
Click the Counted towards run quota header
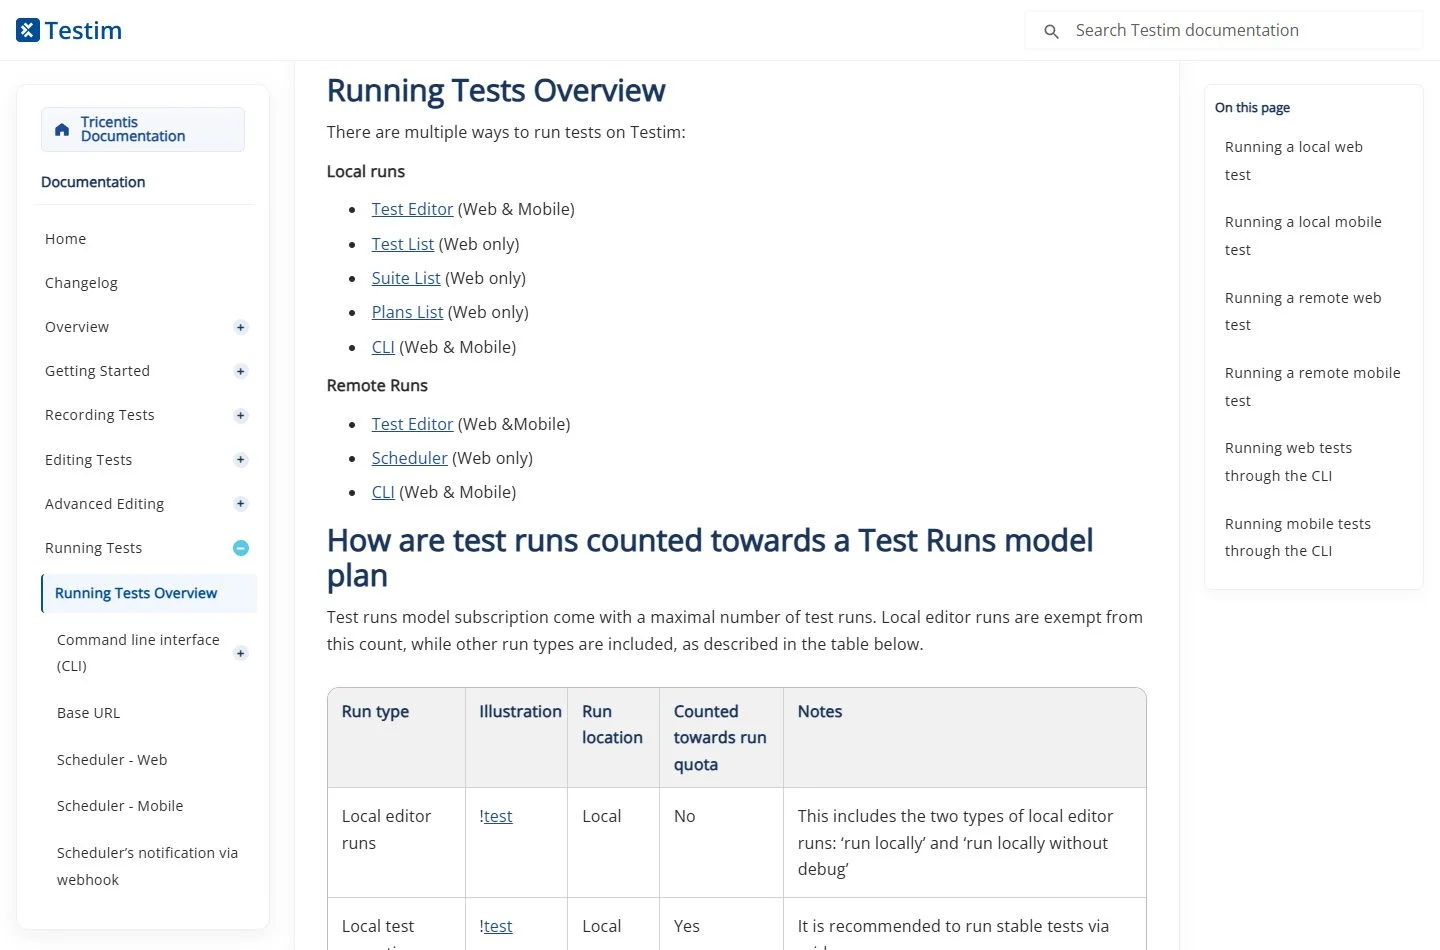click(x=720, y=738)
